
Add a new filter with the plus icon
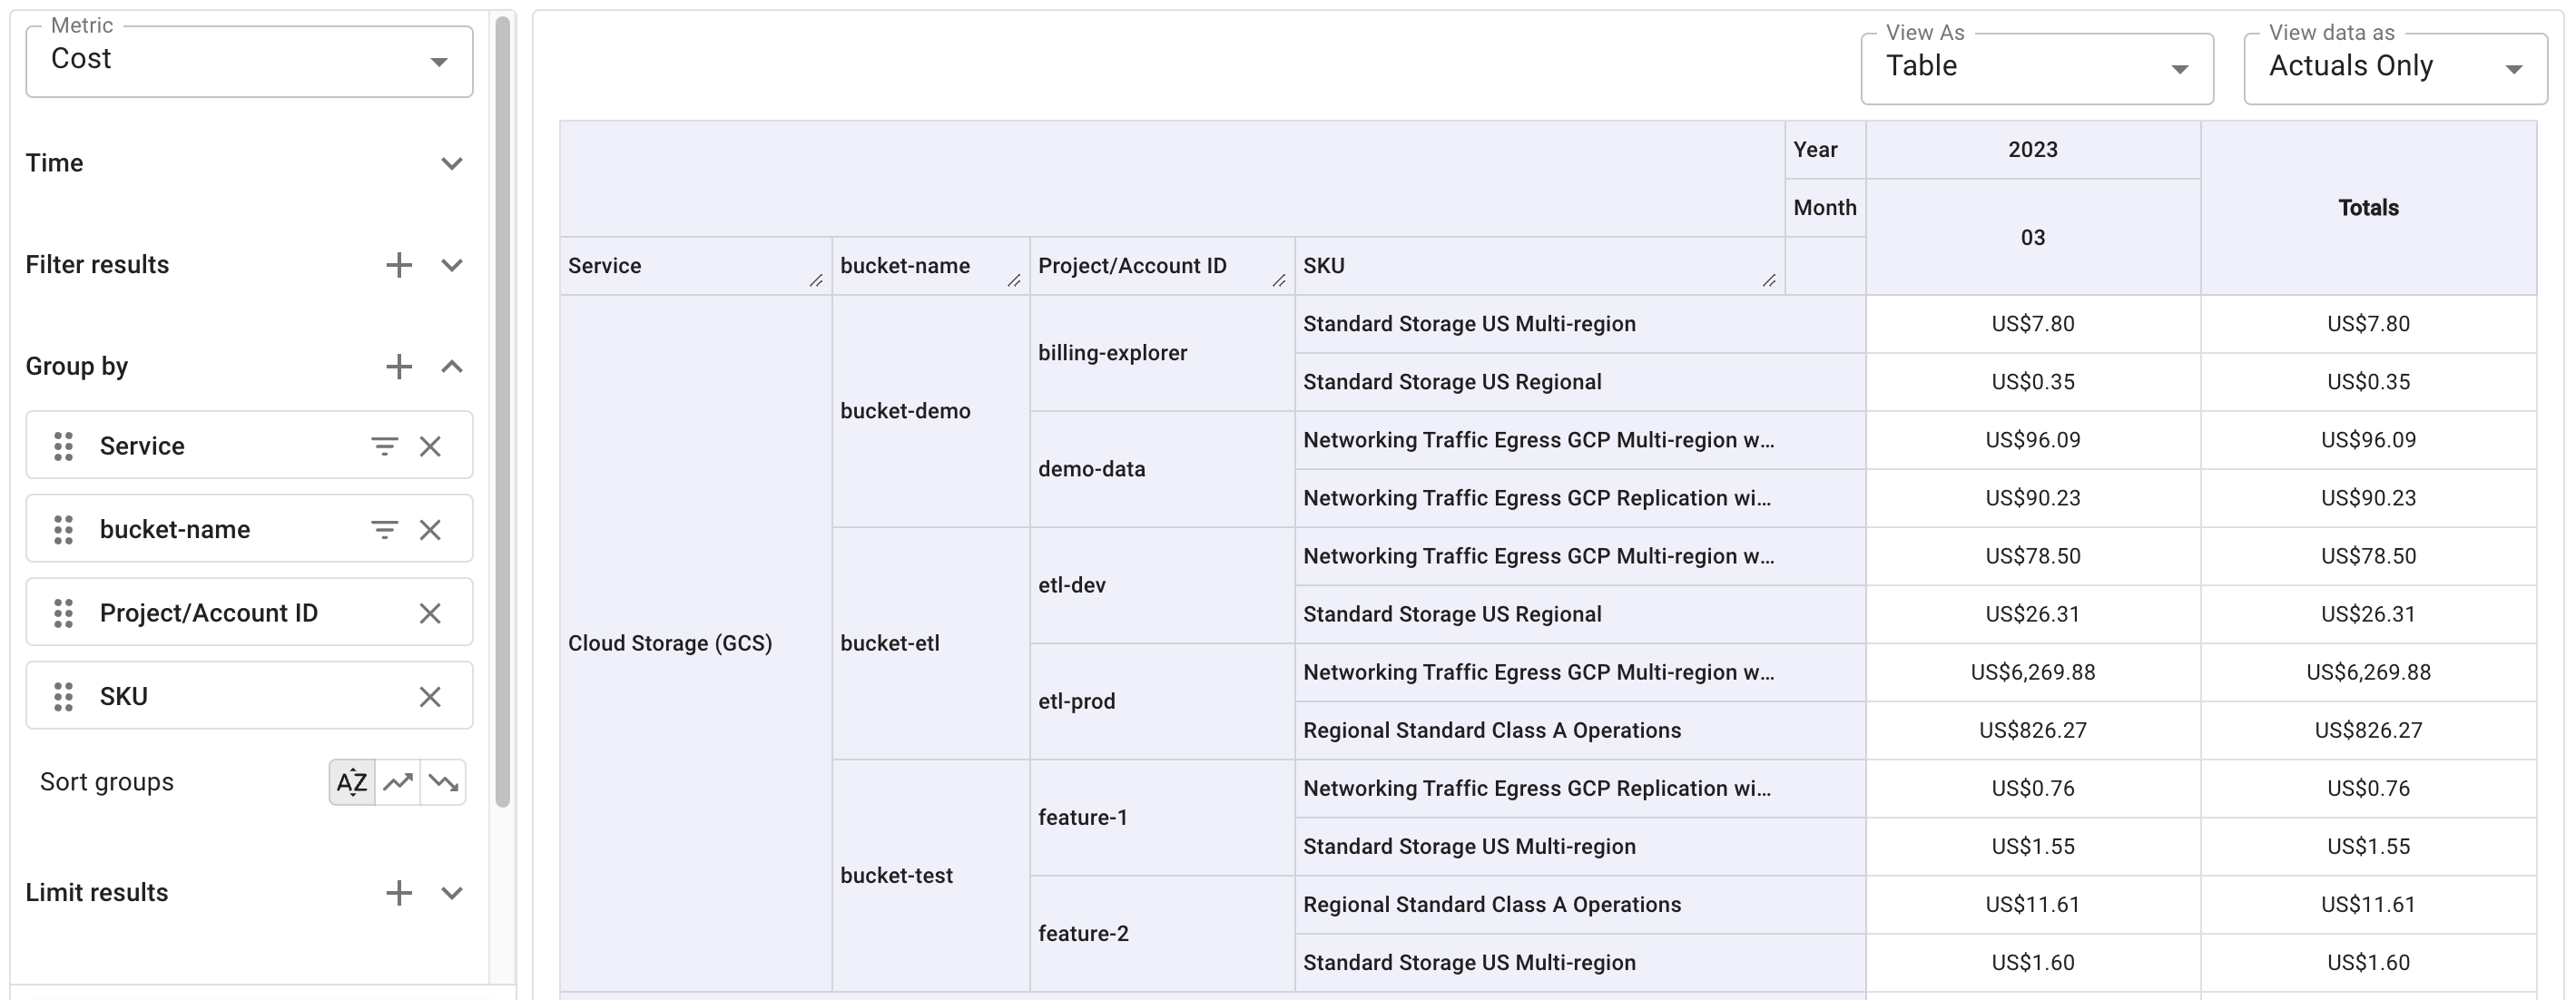[399, 265]
